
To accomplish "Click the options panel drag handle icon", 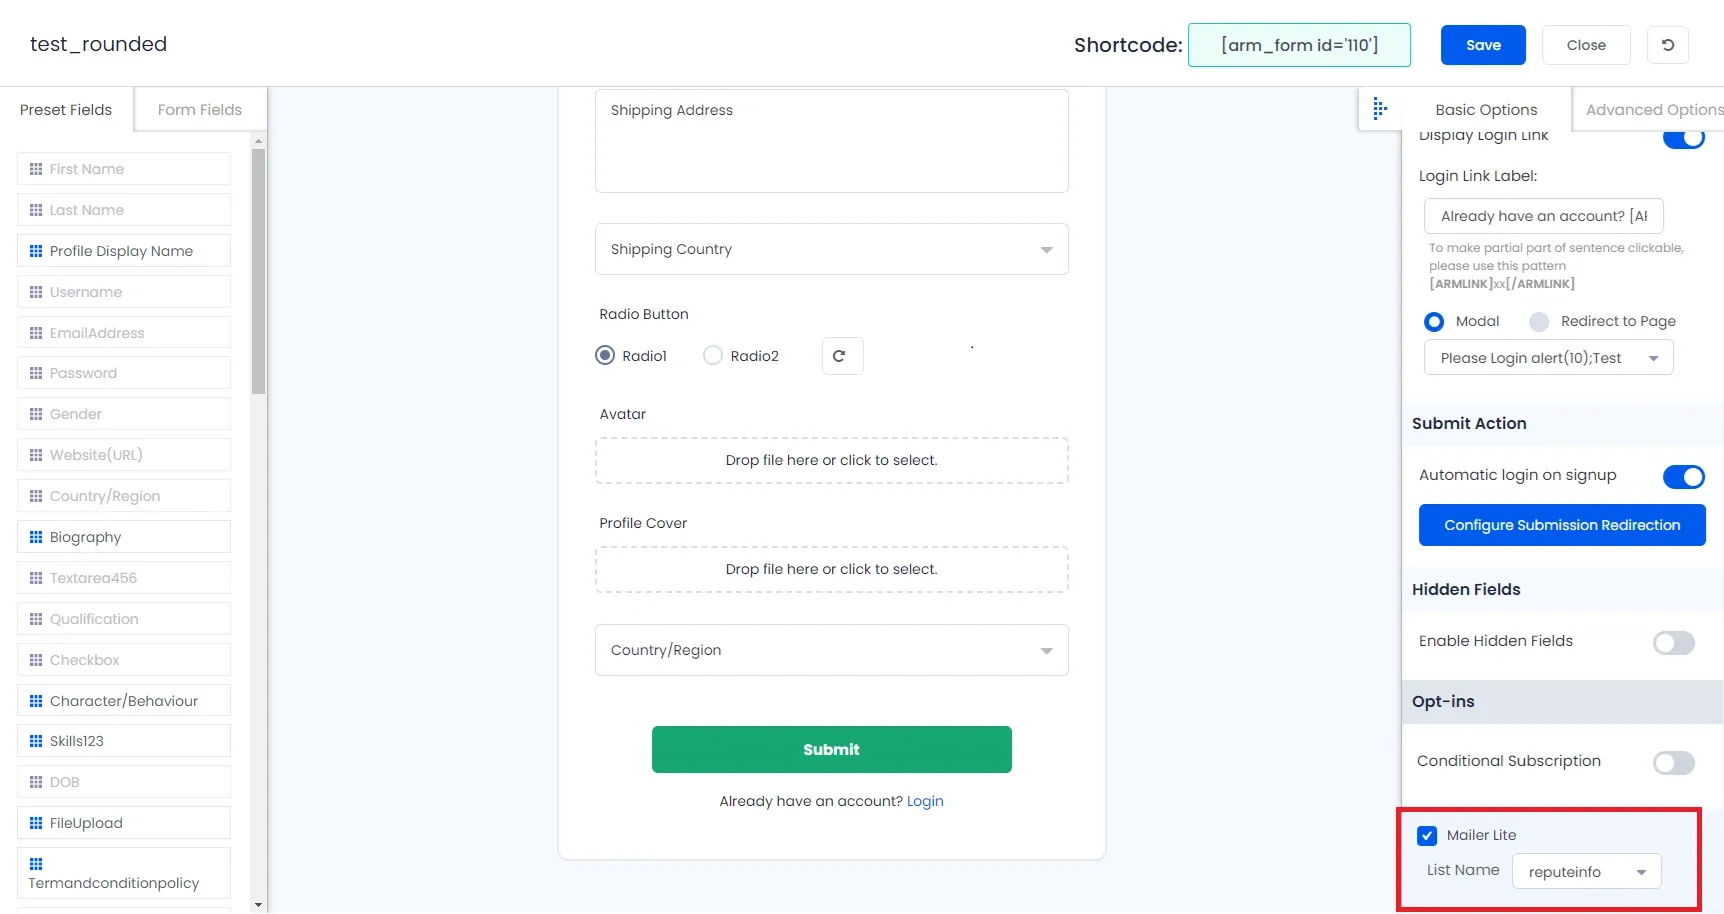I will [1379, 109].
